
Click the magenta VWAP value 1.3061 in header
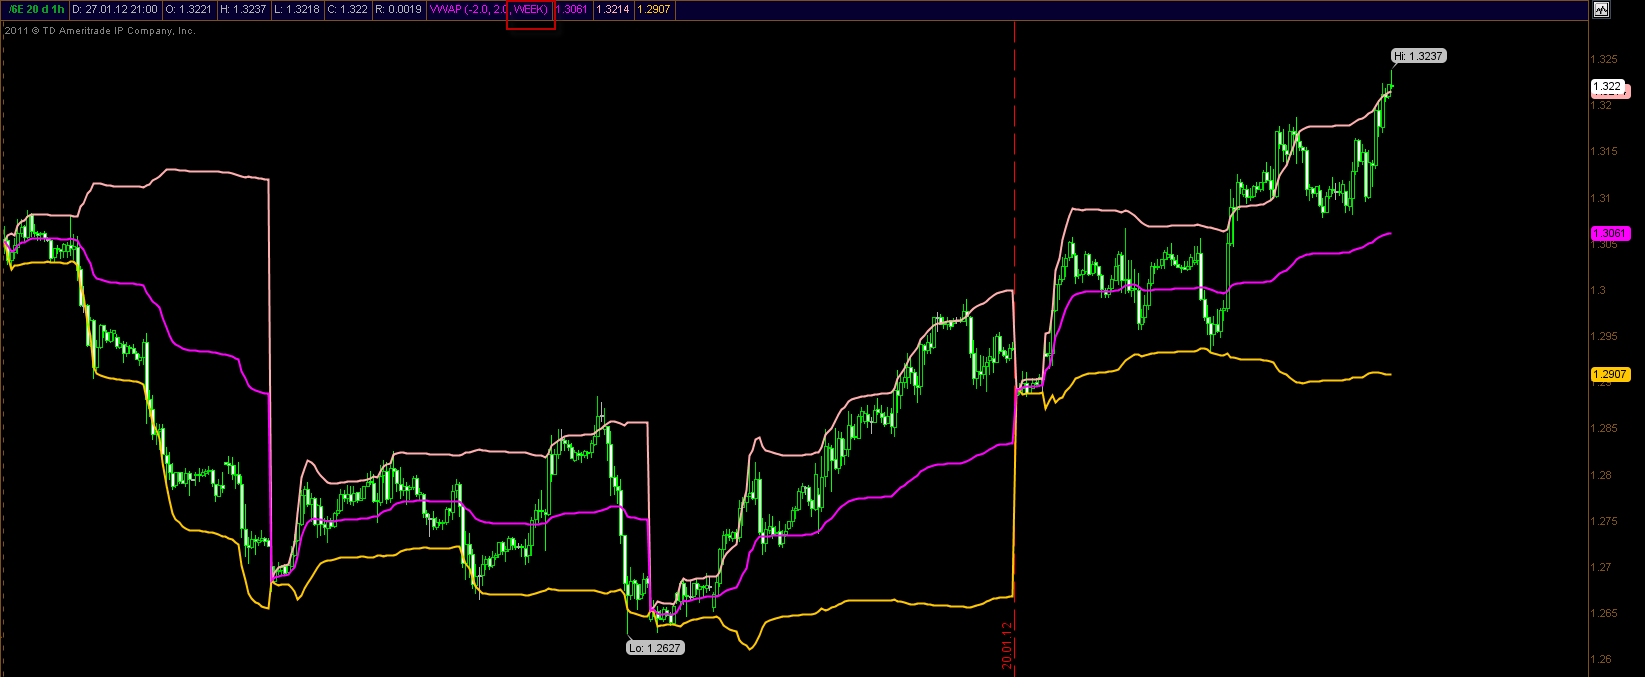(571, 9)
